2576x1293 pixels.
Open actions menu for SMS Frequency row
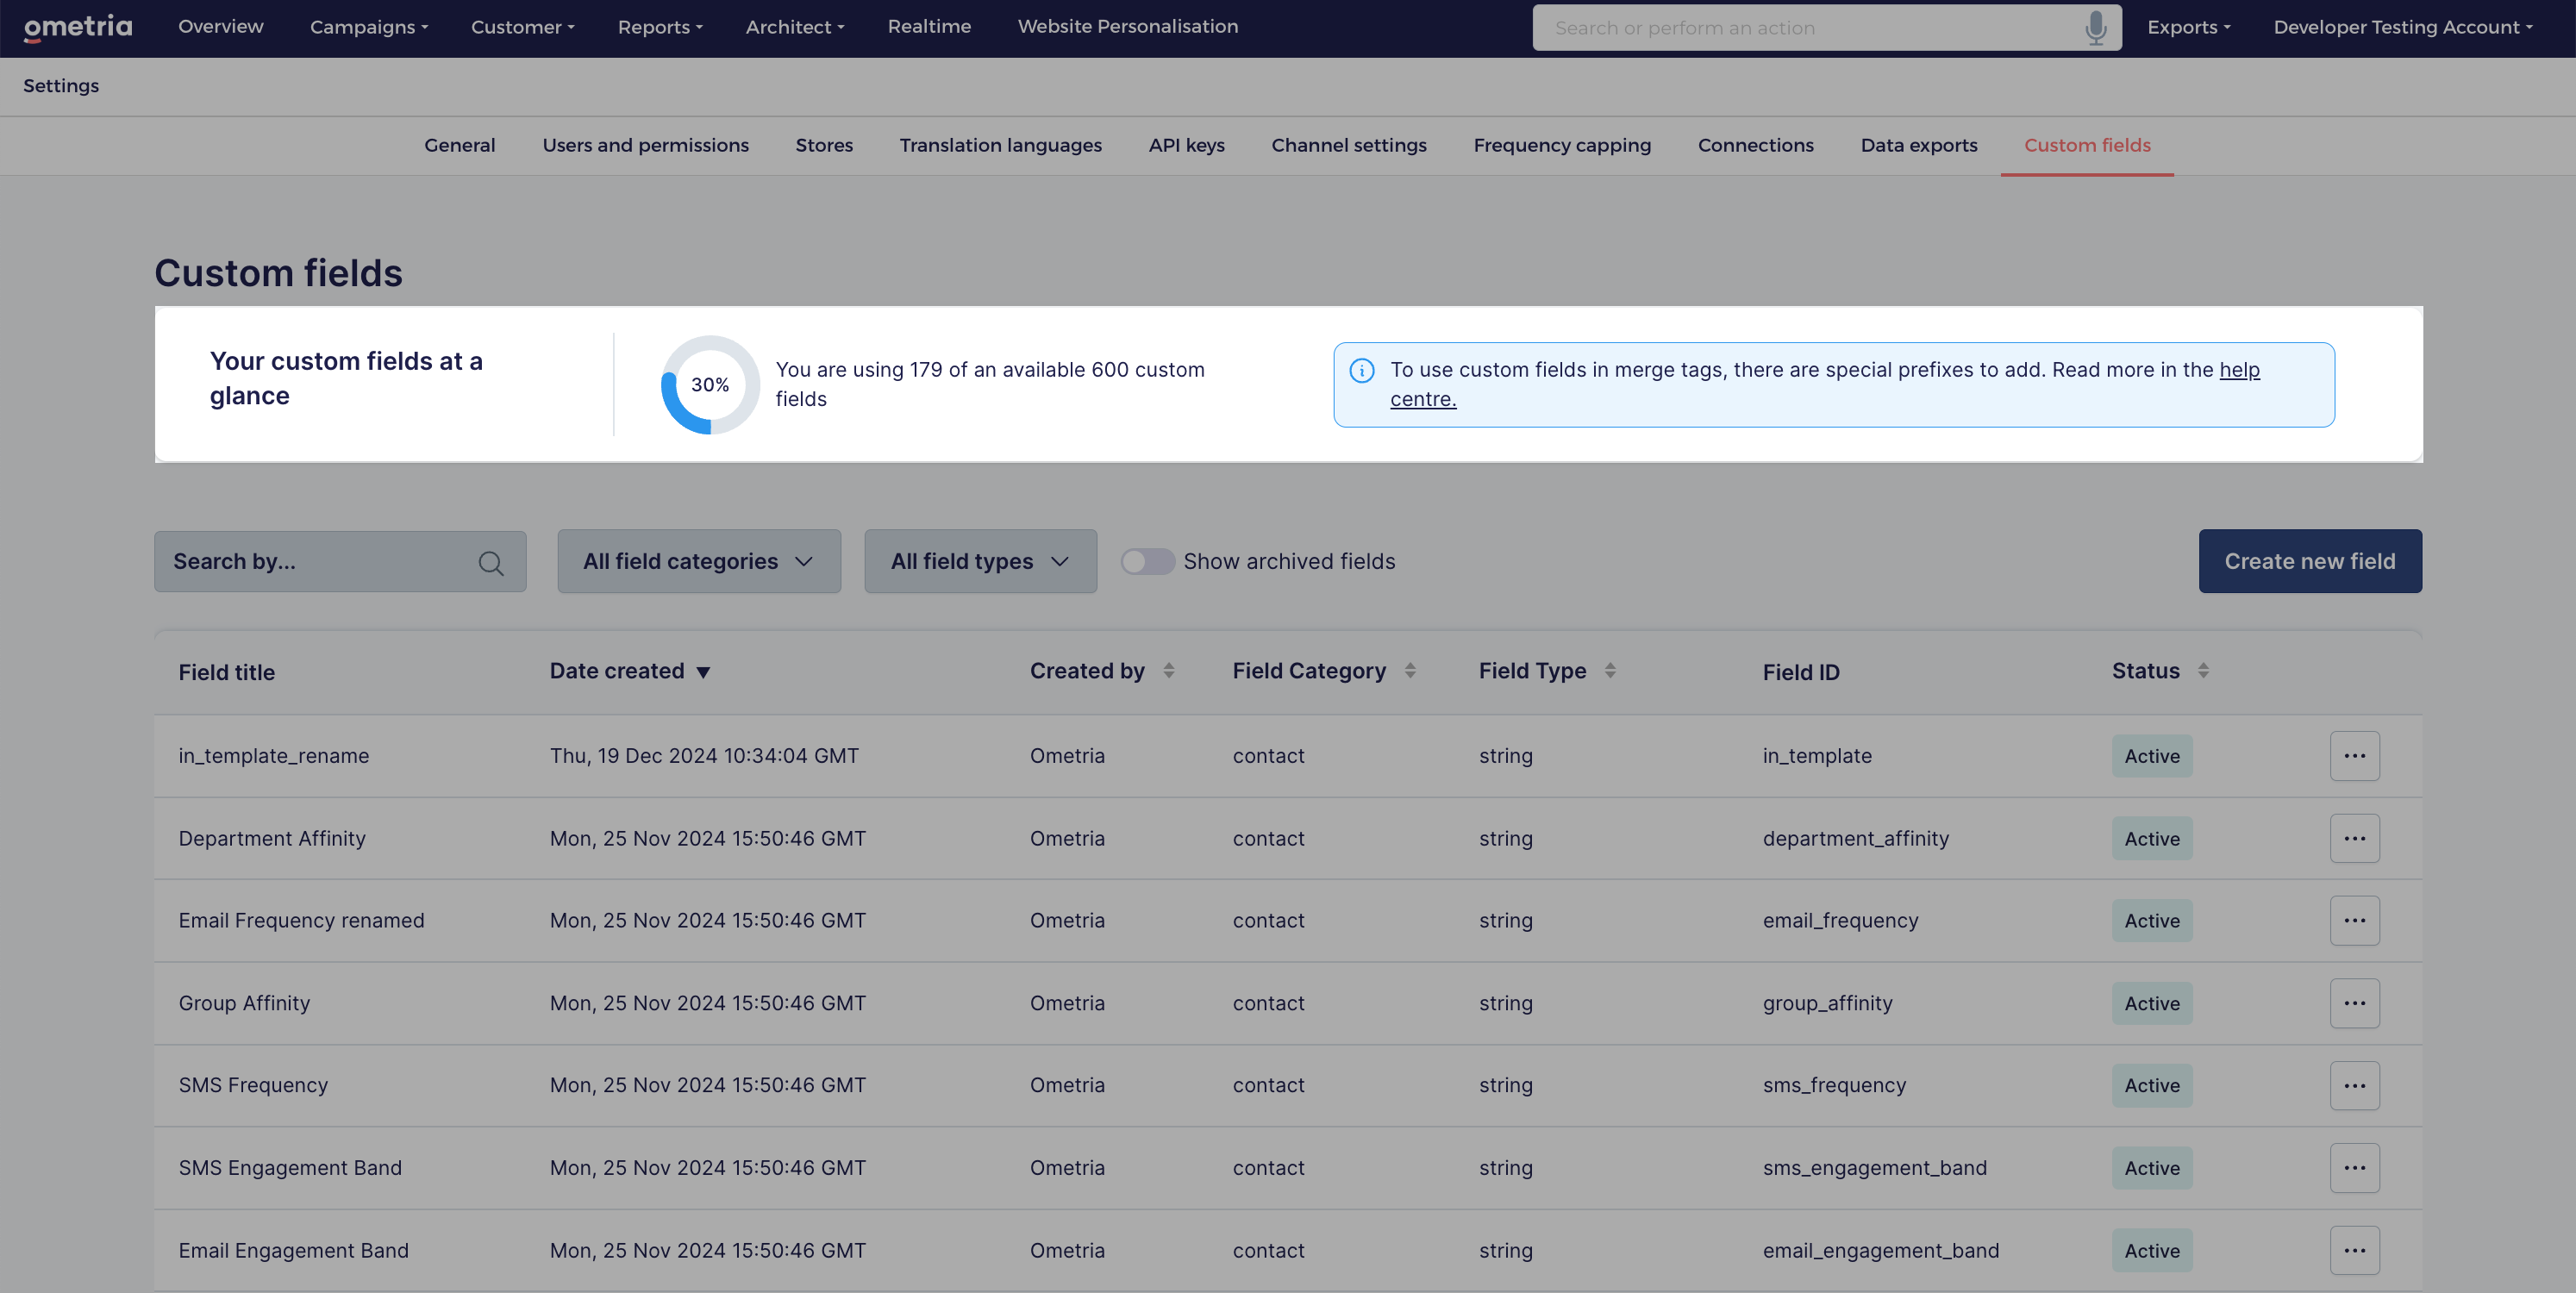(2354, 1085)
